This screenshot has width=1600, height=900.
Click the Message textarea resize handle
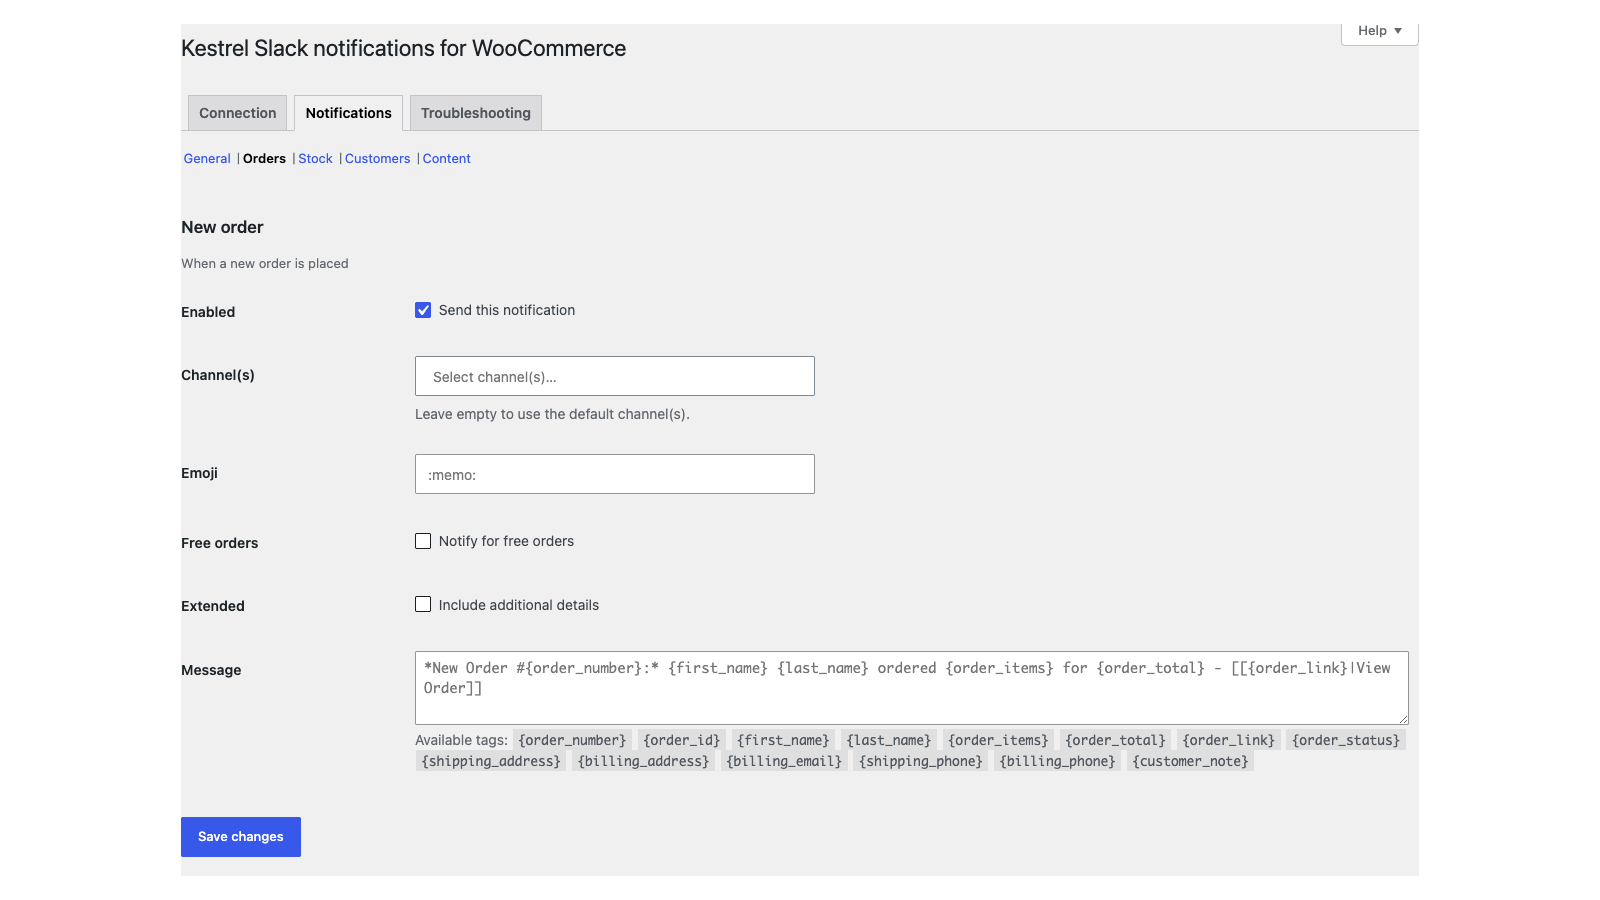point(1403,719)
